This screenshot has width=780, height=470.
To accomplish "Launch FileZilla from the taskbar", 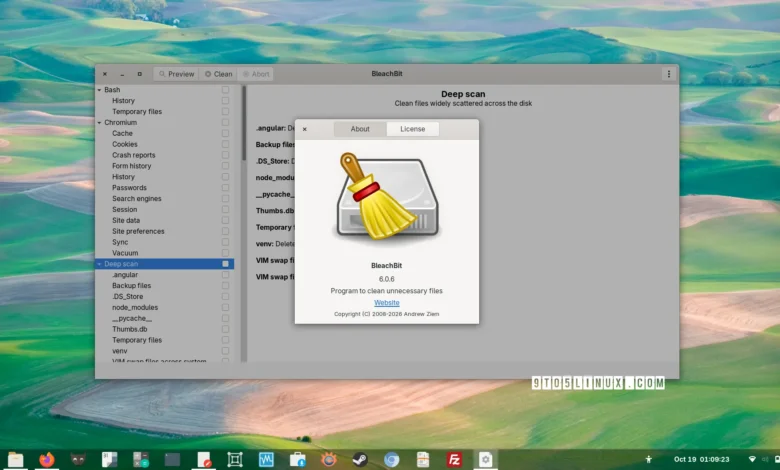I will tap(454, 460).
